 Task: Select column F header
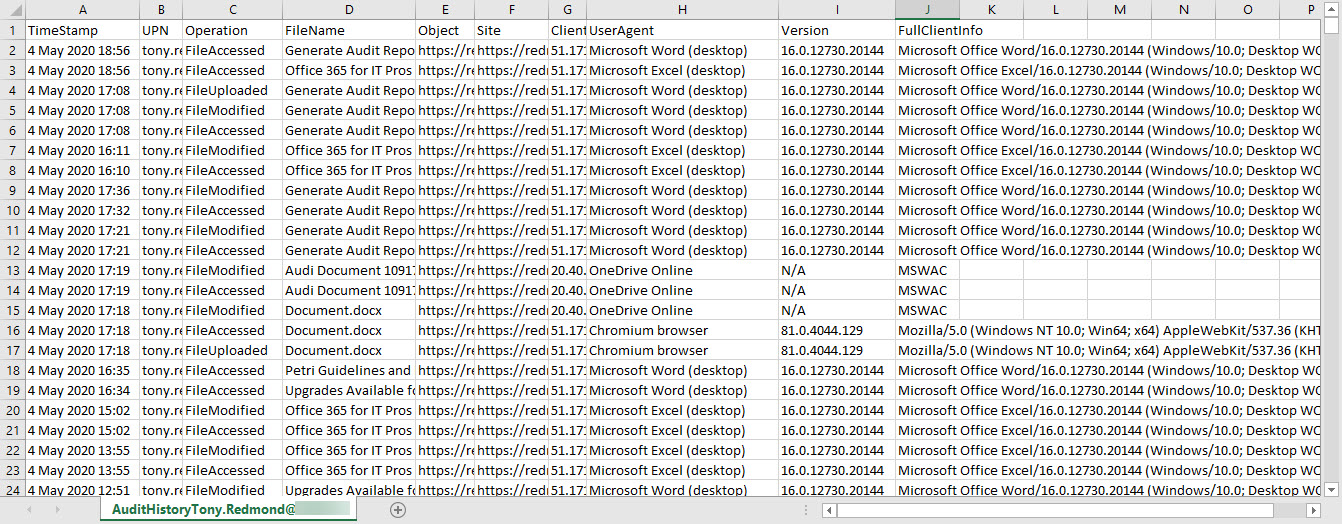[511, 9]
